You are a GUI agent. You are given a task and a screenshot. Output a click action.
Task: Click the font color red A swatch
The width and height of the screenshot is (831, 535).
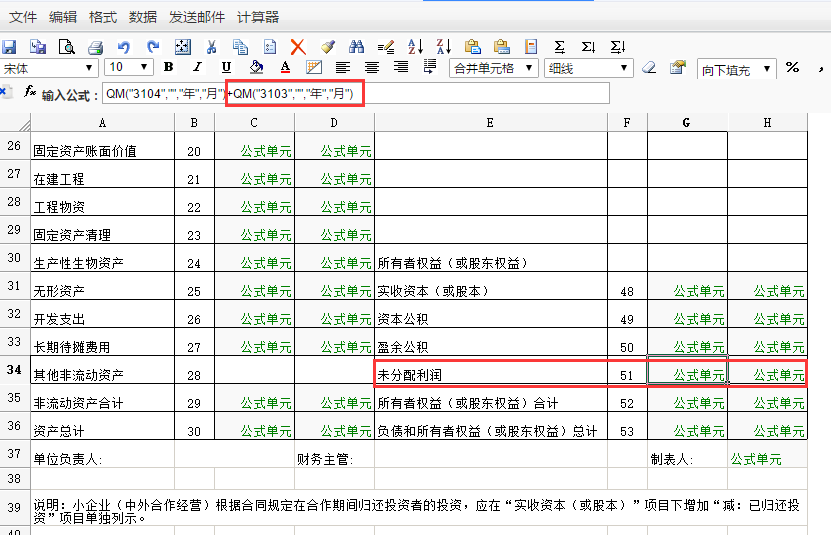(x=285, y=68)
